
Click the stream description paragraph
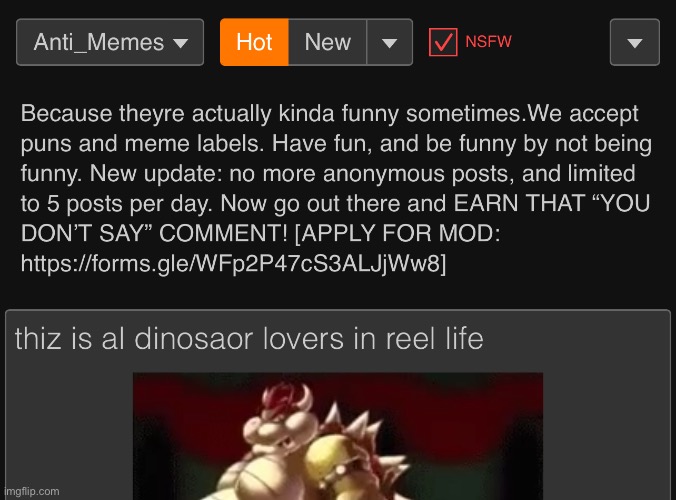click(x=336, y=188)
